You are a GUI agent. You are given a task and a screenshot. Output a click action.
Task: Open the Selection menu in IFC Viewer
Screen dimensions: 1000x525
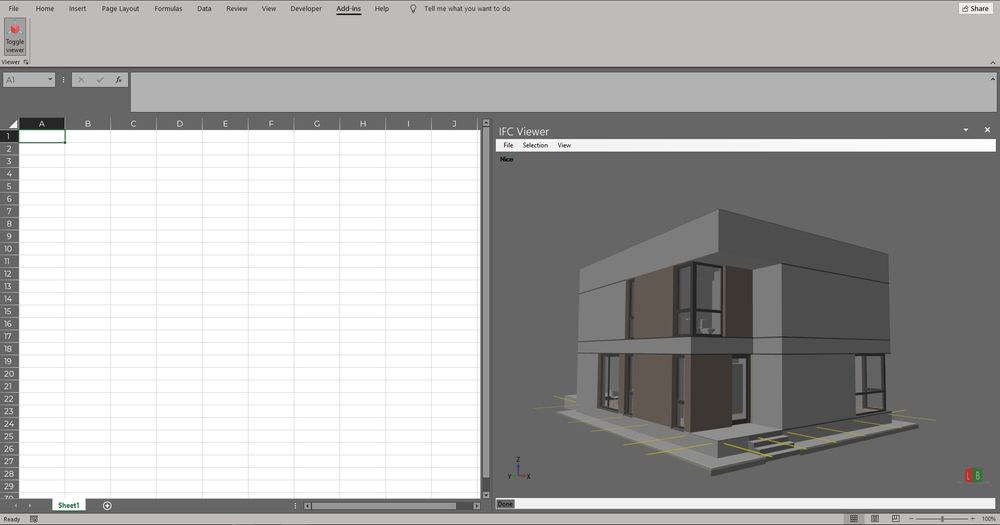point(535,145)
